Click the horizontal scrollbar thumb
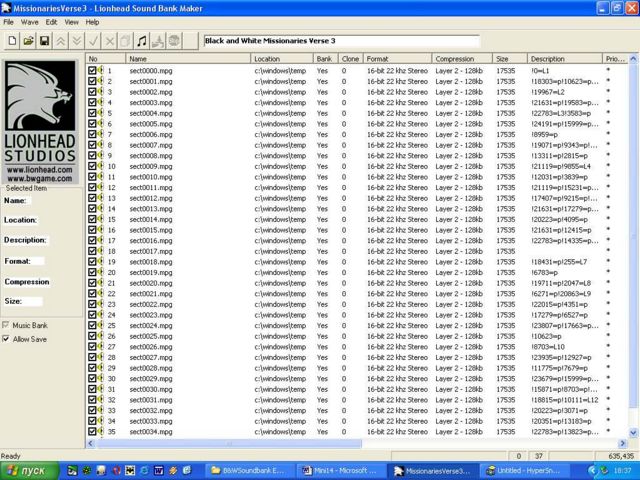Viewport: 640px width, 480px height. coord(229,443)
